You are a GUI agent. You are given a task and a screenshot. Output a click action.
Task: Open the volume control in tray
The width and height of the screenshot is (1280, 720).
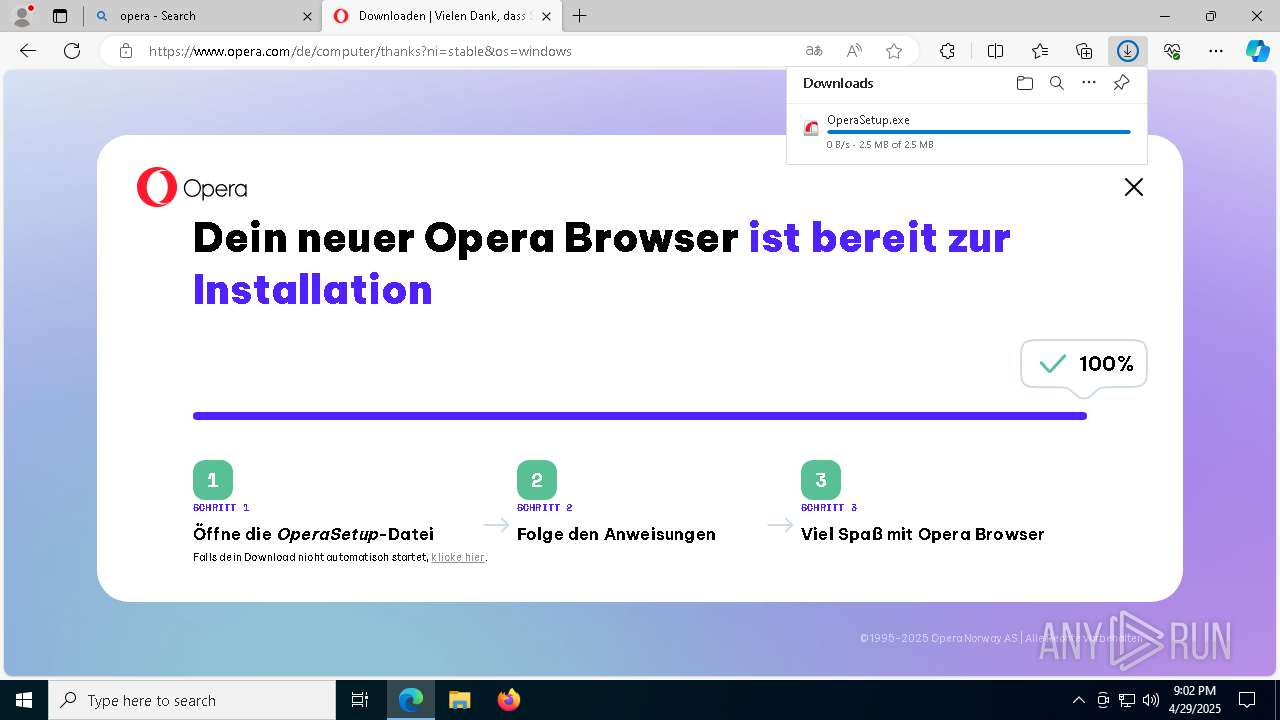click(1150, 700)
